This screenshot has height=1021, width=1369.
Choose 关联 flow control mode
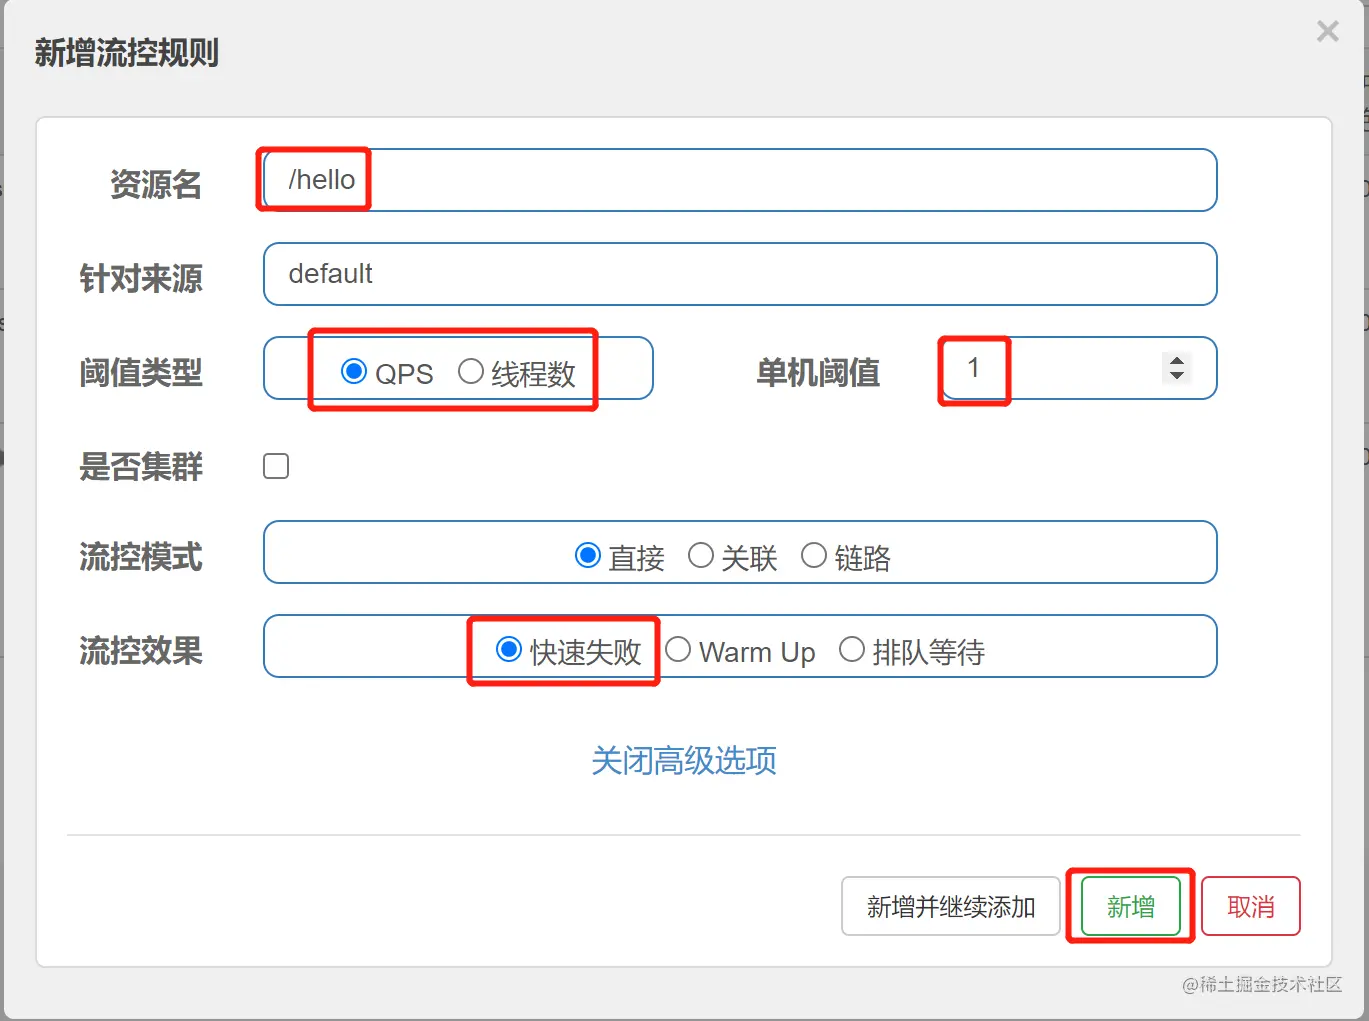701,555
